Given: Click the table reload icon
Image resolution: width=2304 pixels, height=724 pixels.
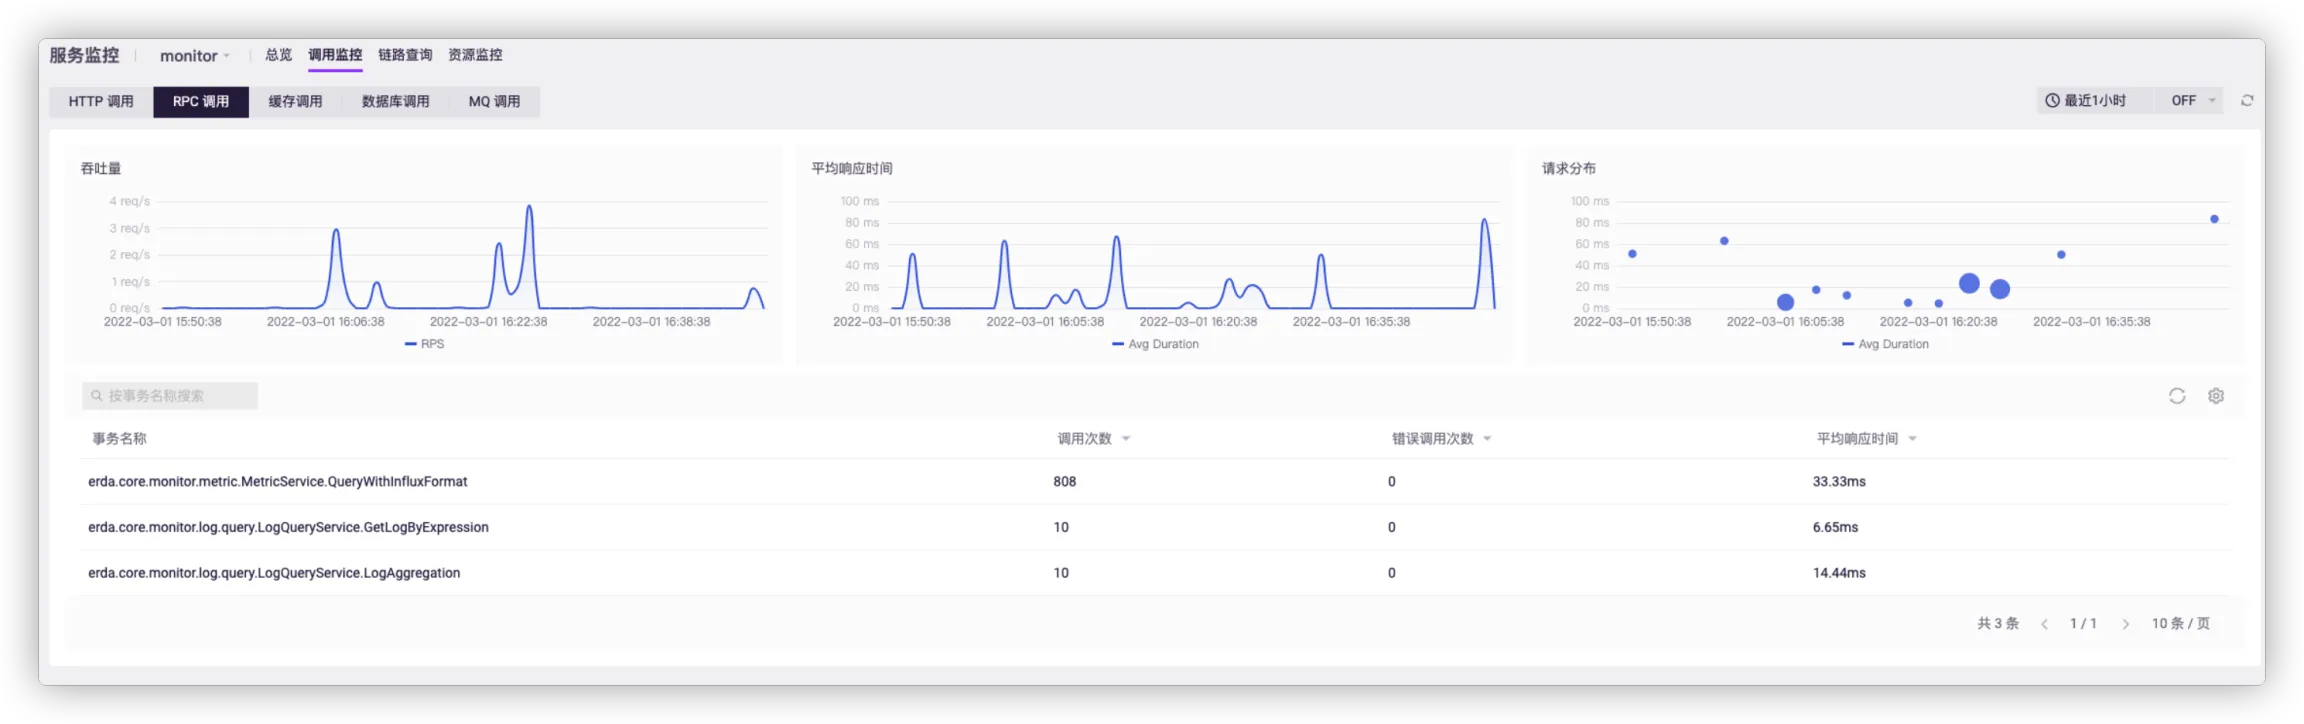Looking at the screenshot, I should tap(2177, 396).
